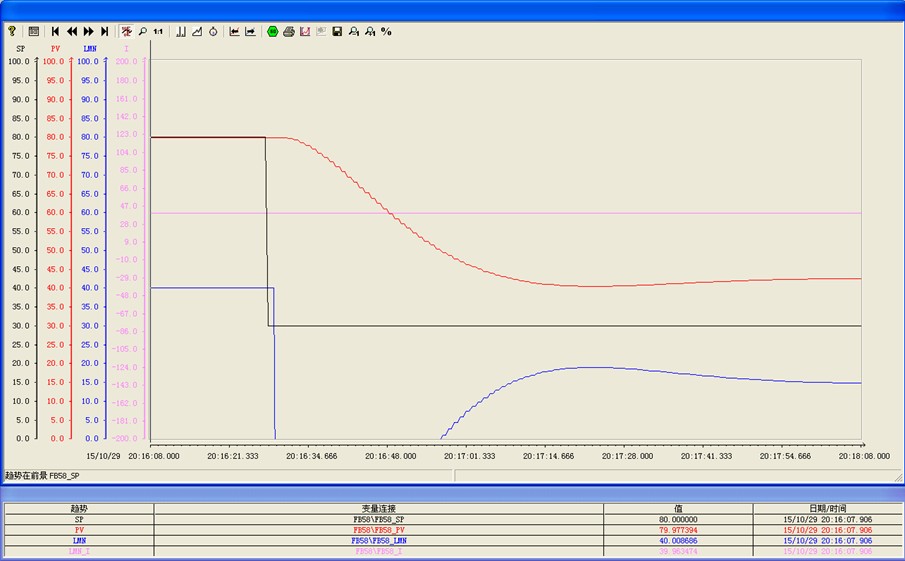Print the trend window
The width and height of the screenshot is (905, 561).
tap(289, 31)
